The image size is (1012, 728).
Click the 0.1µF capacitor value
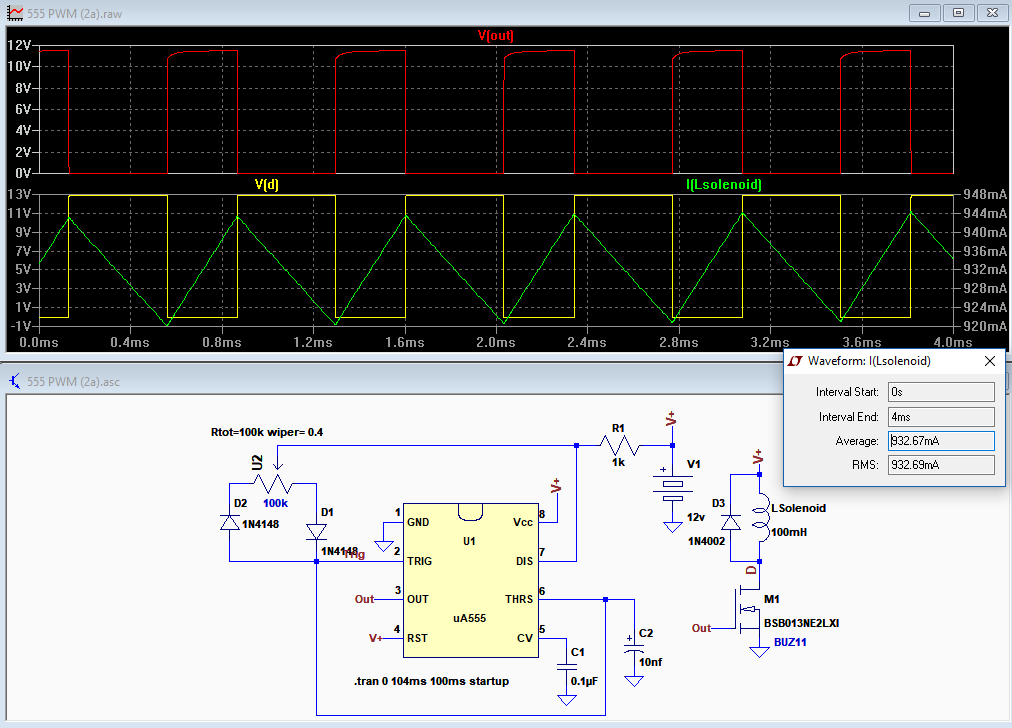click(x=584, y=681)
